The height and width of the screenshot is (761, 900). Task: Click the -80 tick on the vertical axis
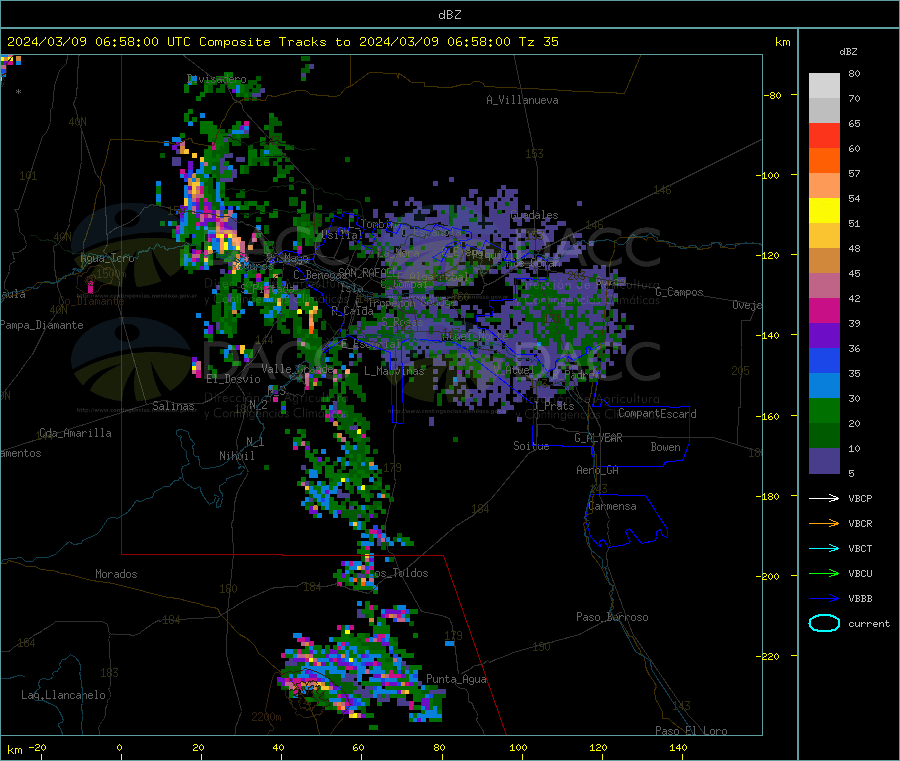point(771,95)
